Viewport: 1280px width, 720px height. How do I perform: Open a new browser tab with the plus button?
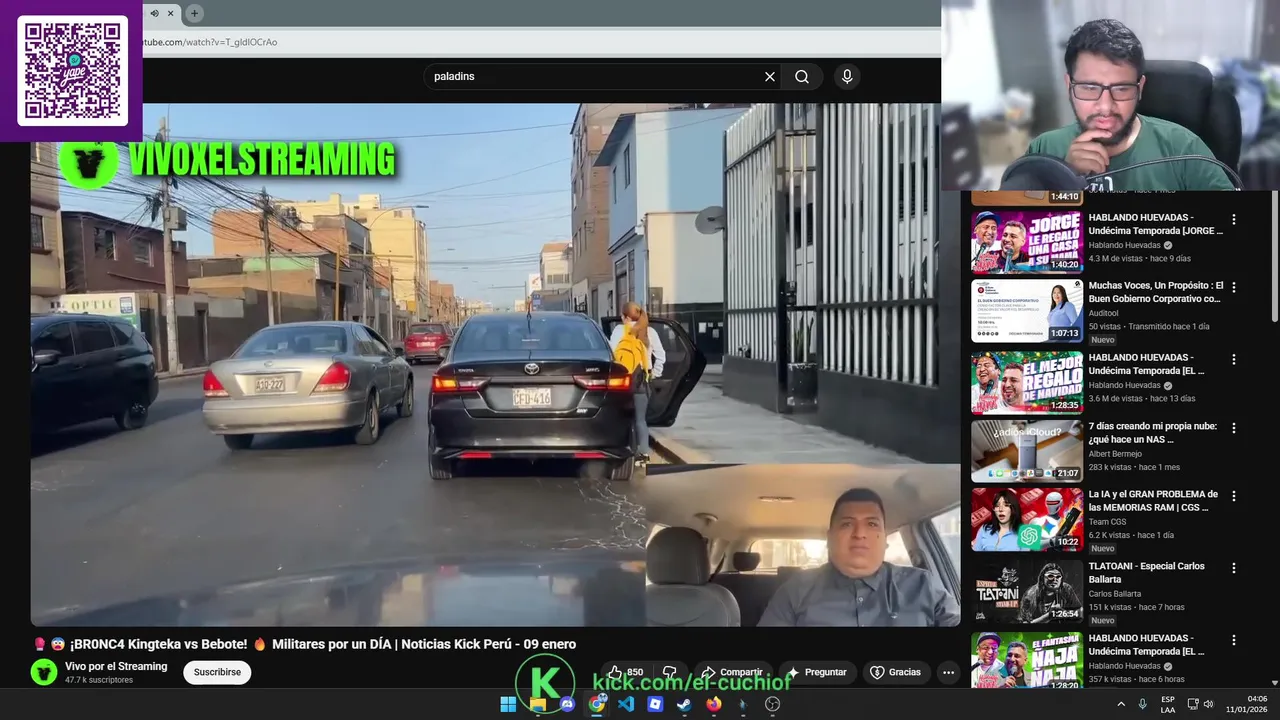click(194, 13)
